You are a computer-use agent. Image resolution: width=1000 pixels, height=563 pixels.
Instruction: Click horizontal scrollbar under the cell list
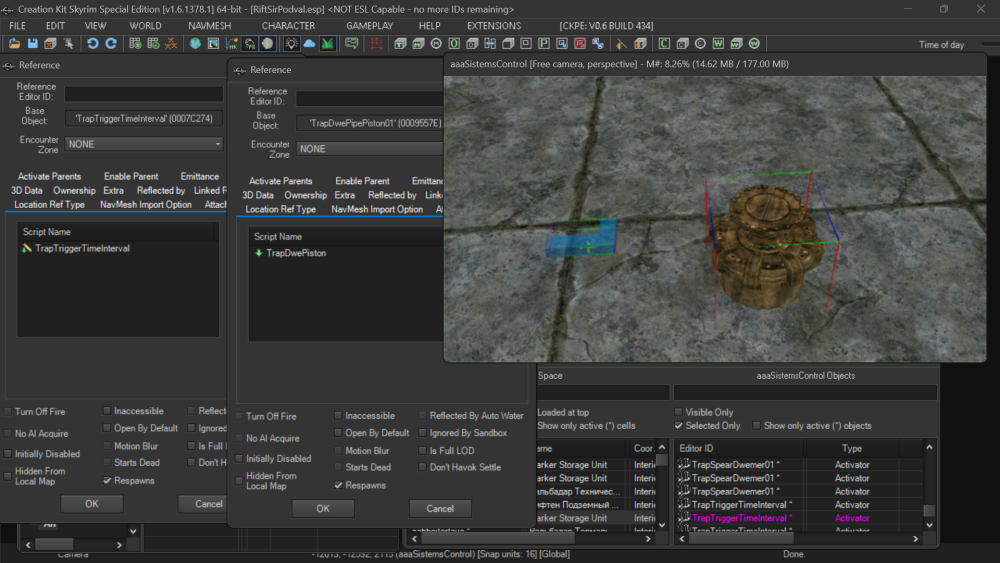(531, 539)
